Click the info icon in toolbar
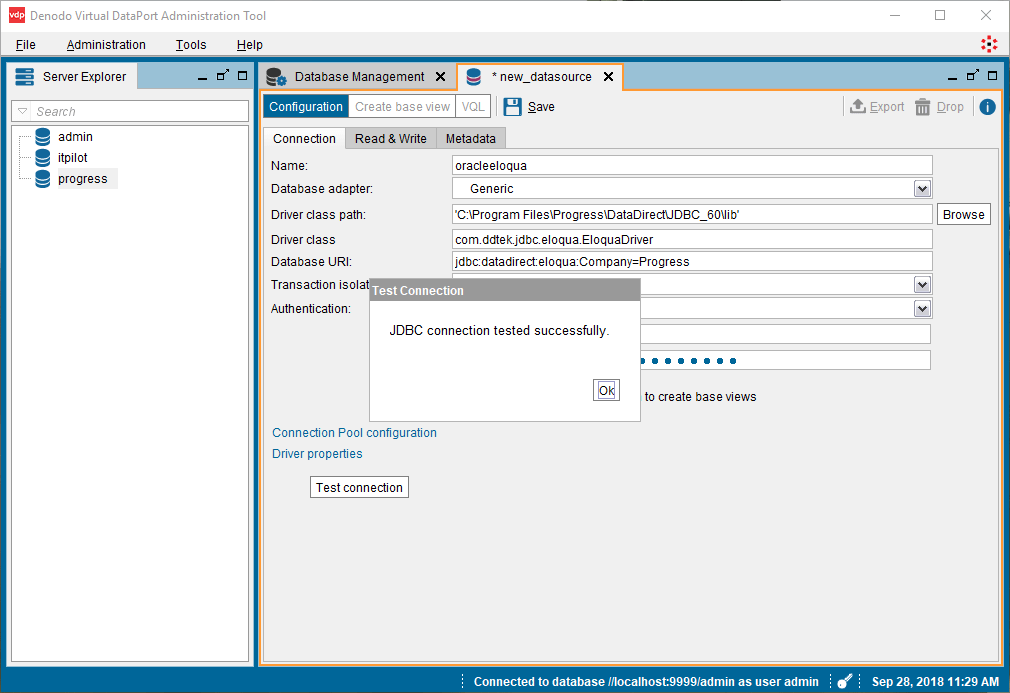The image size is (1010, 693). [987, 107]
